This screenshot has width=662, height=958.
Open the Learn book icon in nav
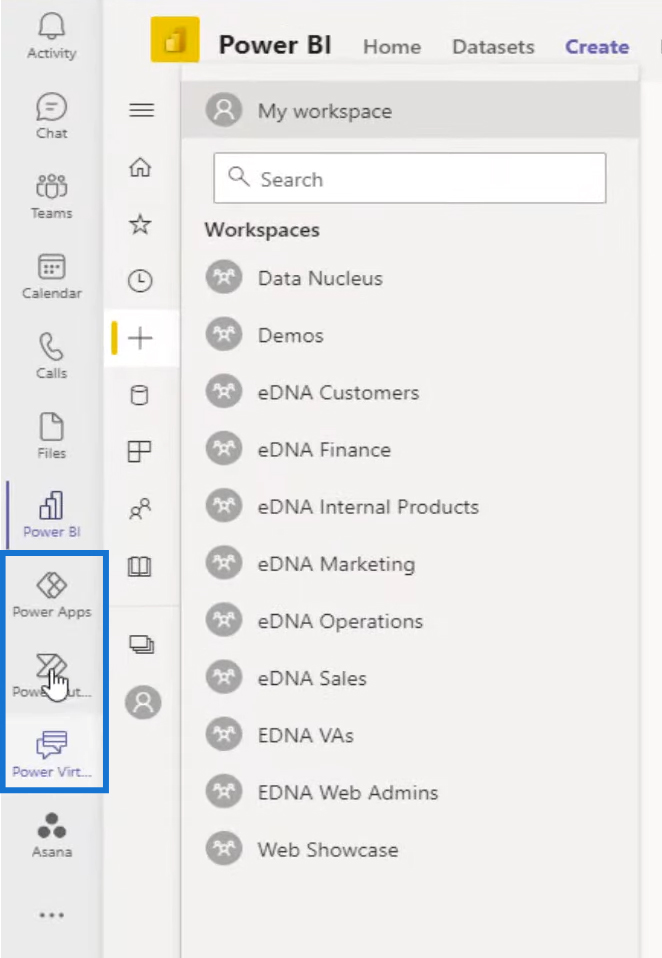pyautogui.click(x=140, y=566)
